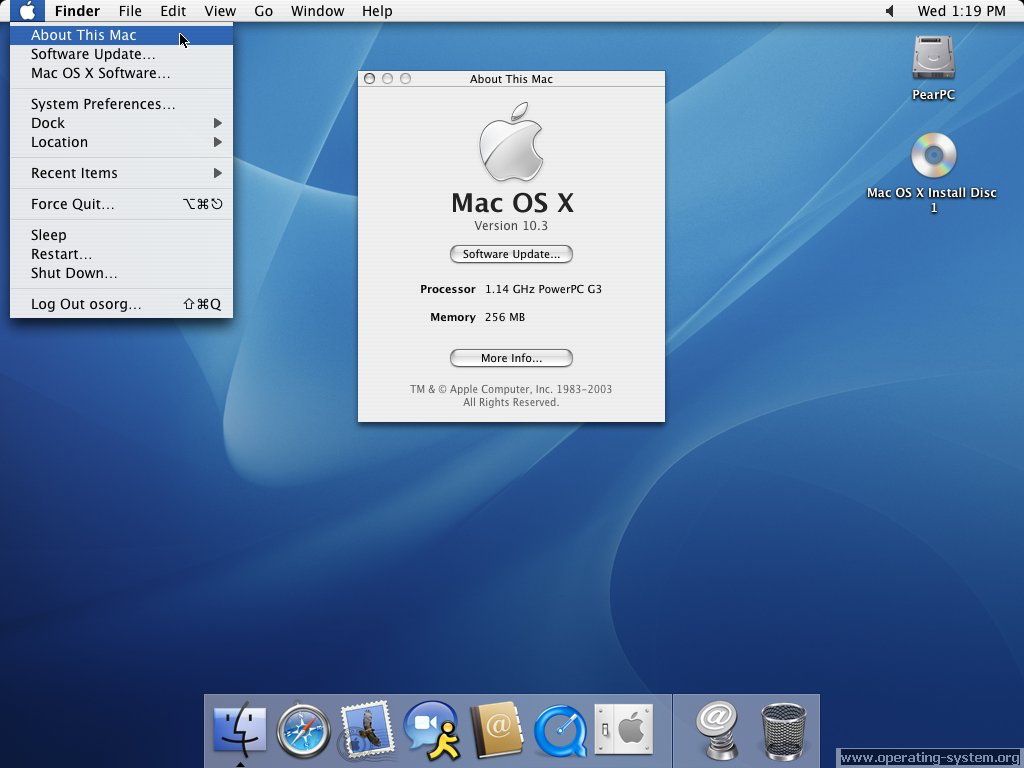Open the Trash in the Dock
Viewport: 1024px width, 768px height.
[783, 730]
